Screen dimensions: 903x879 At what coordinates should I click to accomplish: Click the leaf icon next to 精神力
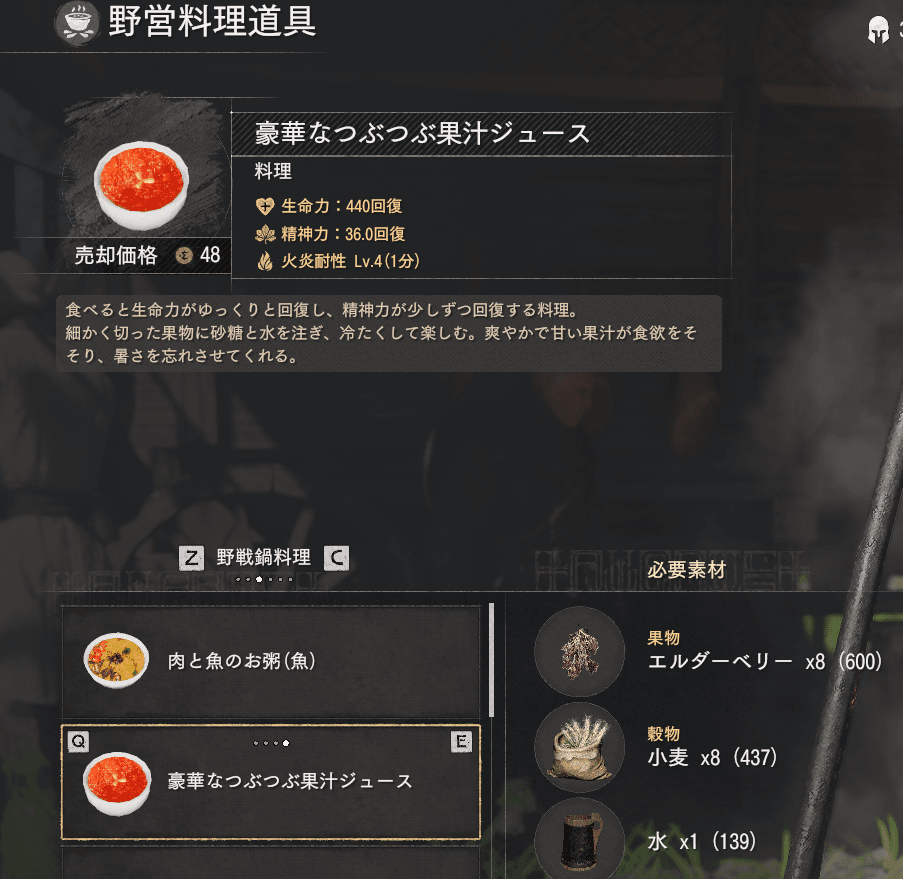(x=265, y=234)
